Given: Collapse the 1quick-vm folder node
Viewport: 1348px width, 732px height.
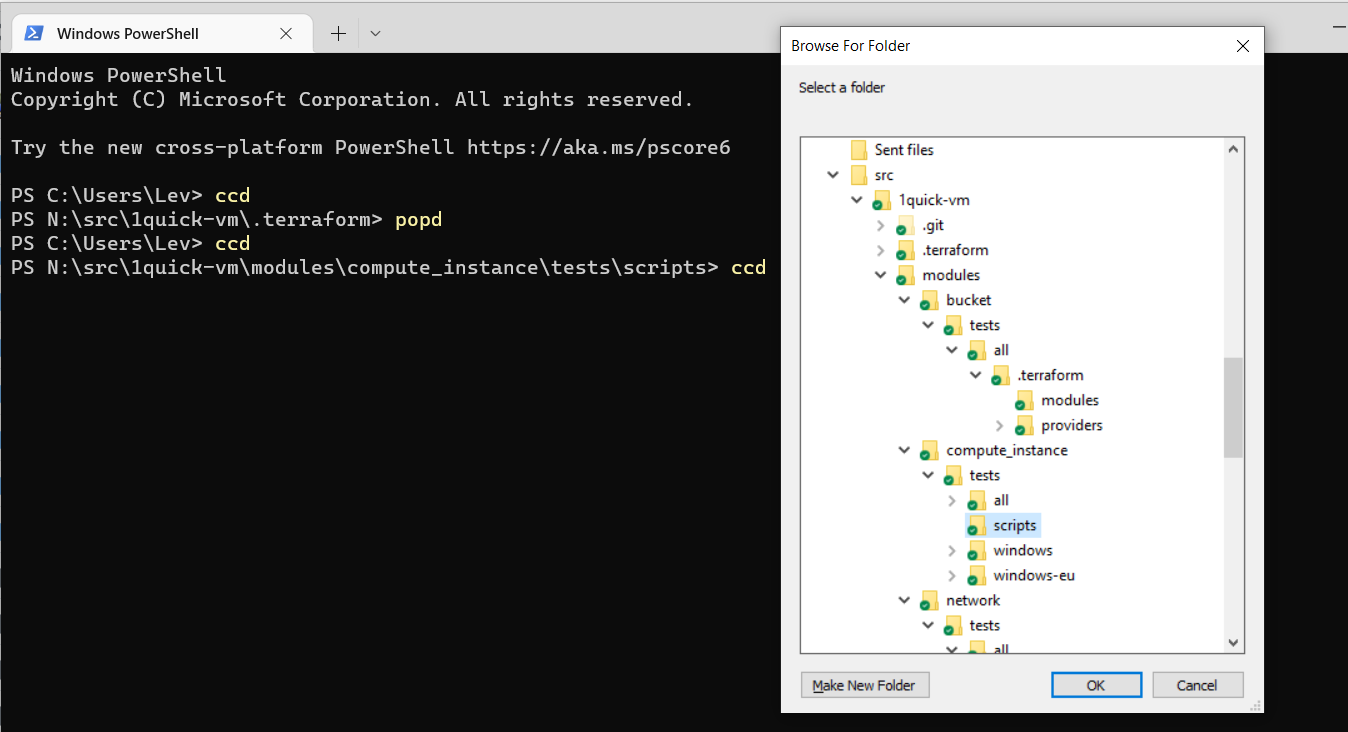Looking at the screenshot, I should point(857,200).
